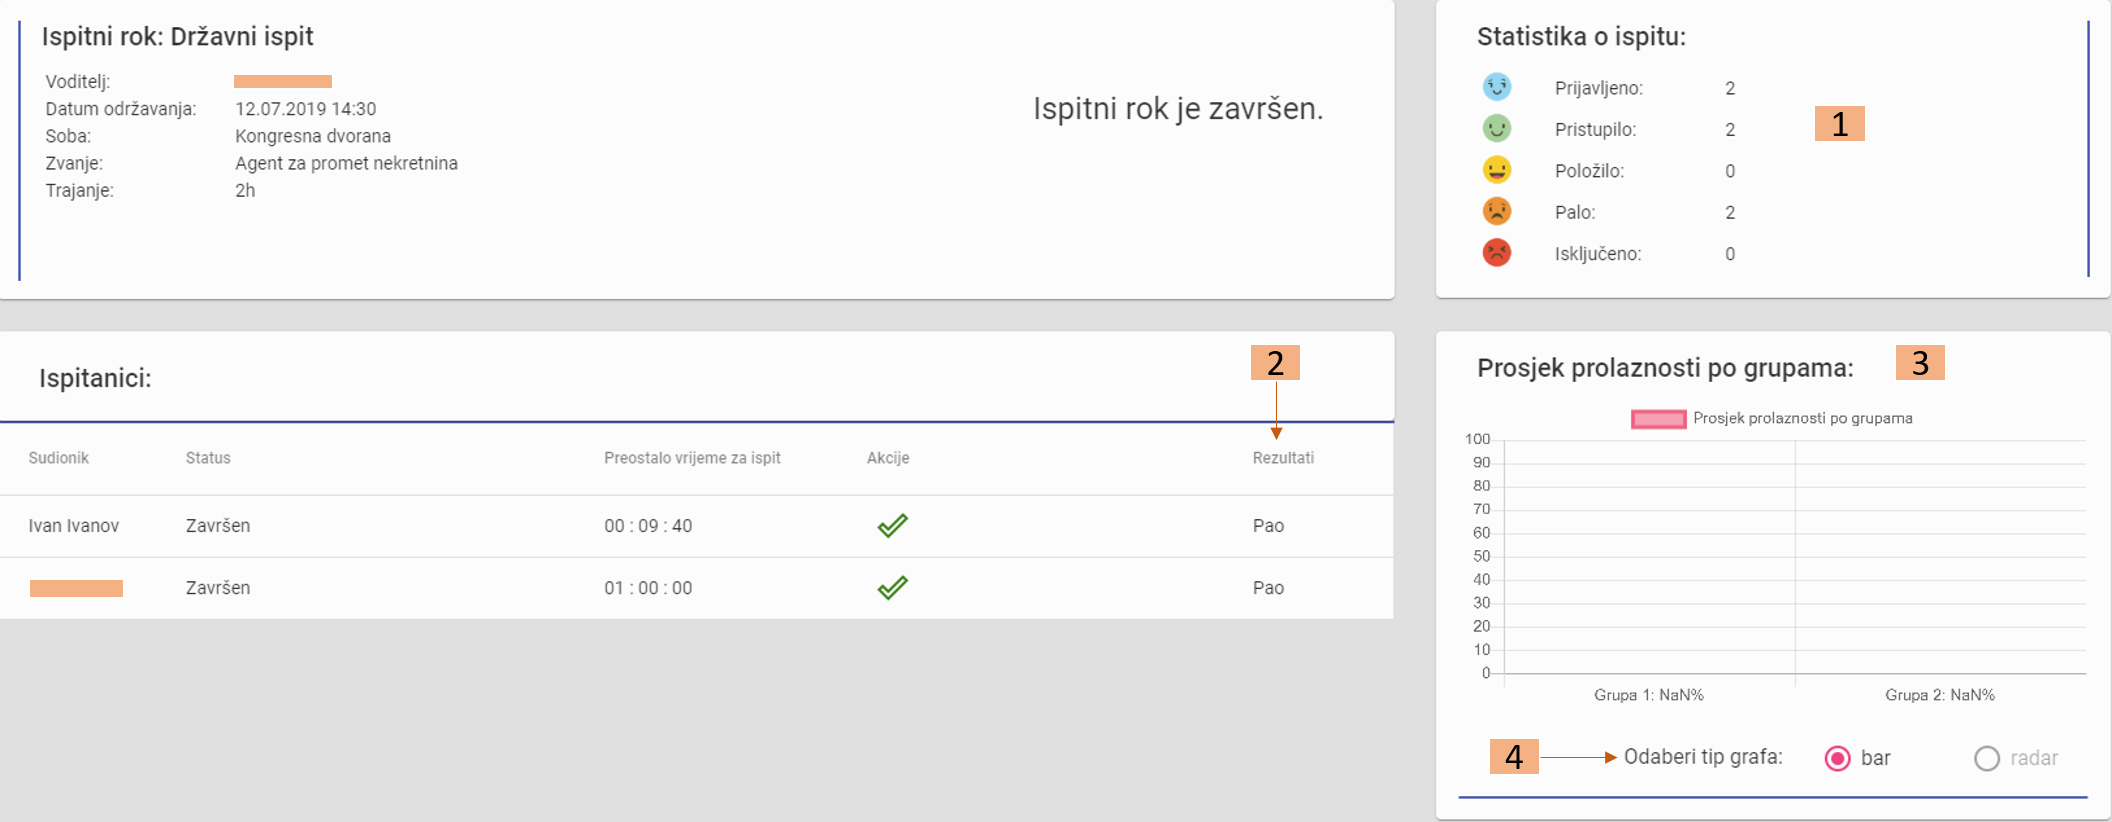Click the red Isključeno angry face icon

pyautogui.click(x=1496, y=252)
